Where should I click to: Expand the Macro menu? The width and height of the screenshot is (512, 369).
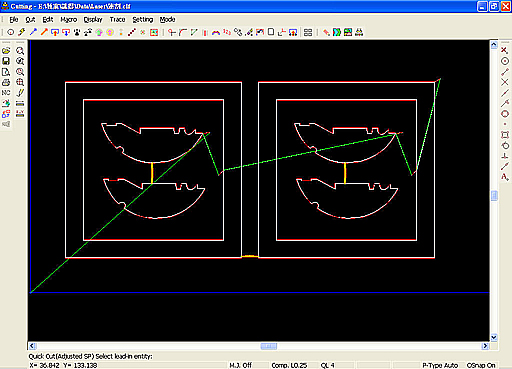69,20
